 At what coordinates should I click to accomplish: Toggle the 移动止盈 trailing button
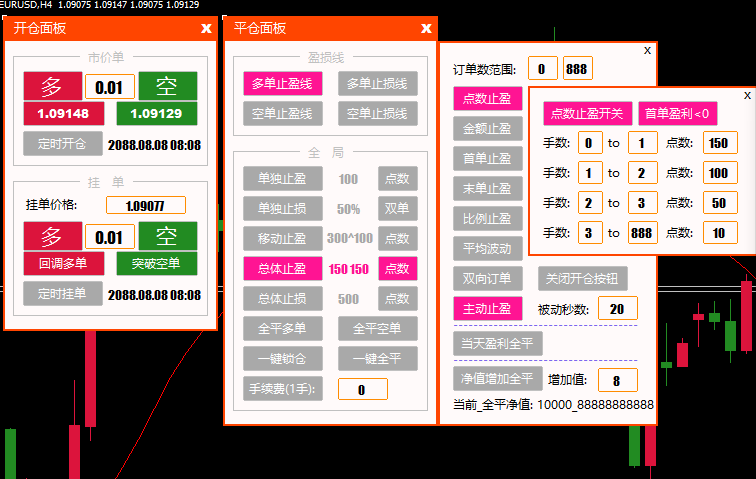283,238
